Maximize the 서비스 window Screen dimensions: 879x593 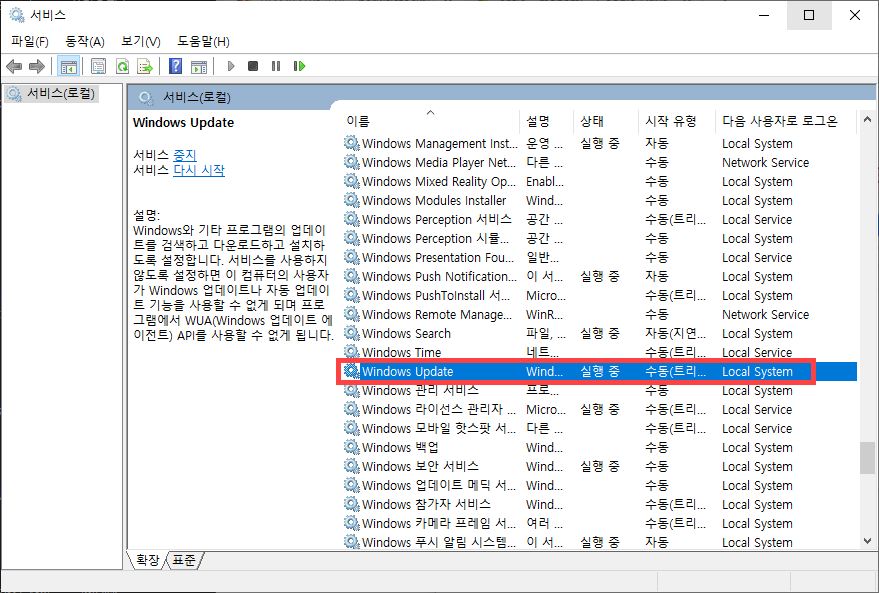point(809,15)
